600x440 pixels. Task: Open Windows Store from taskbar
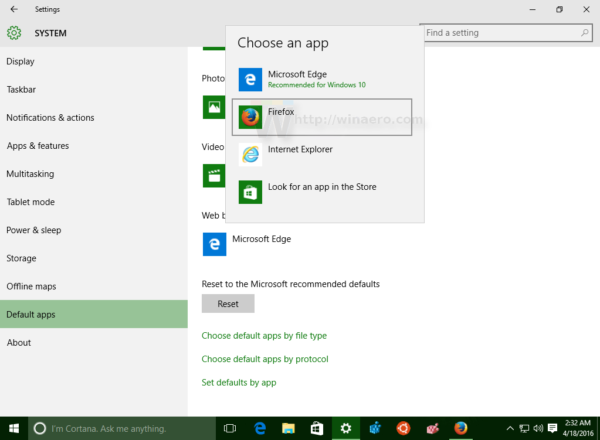(x=317, y=429)
